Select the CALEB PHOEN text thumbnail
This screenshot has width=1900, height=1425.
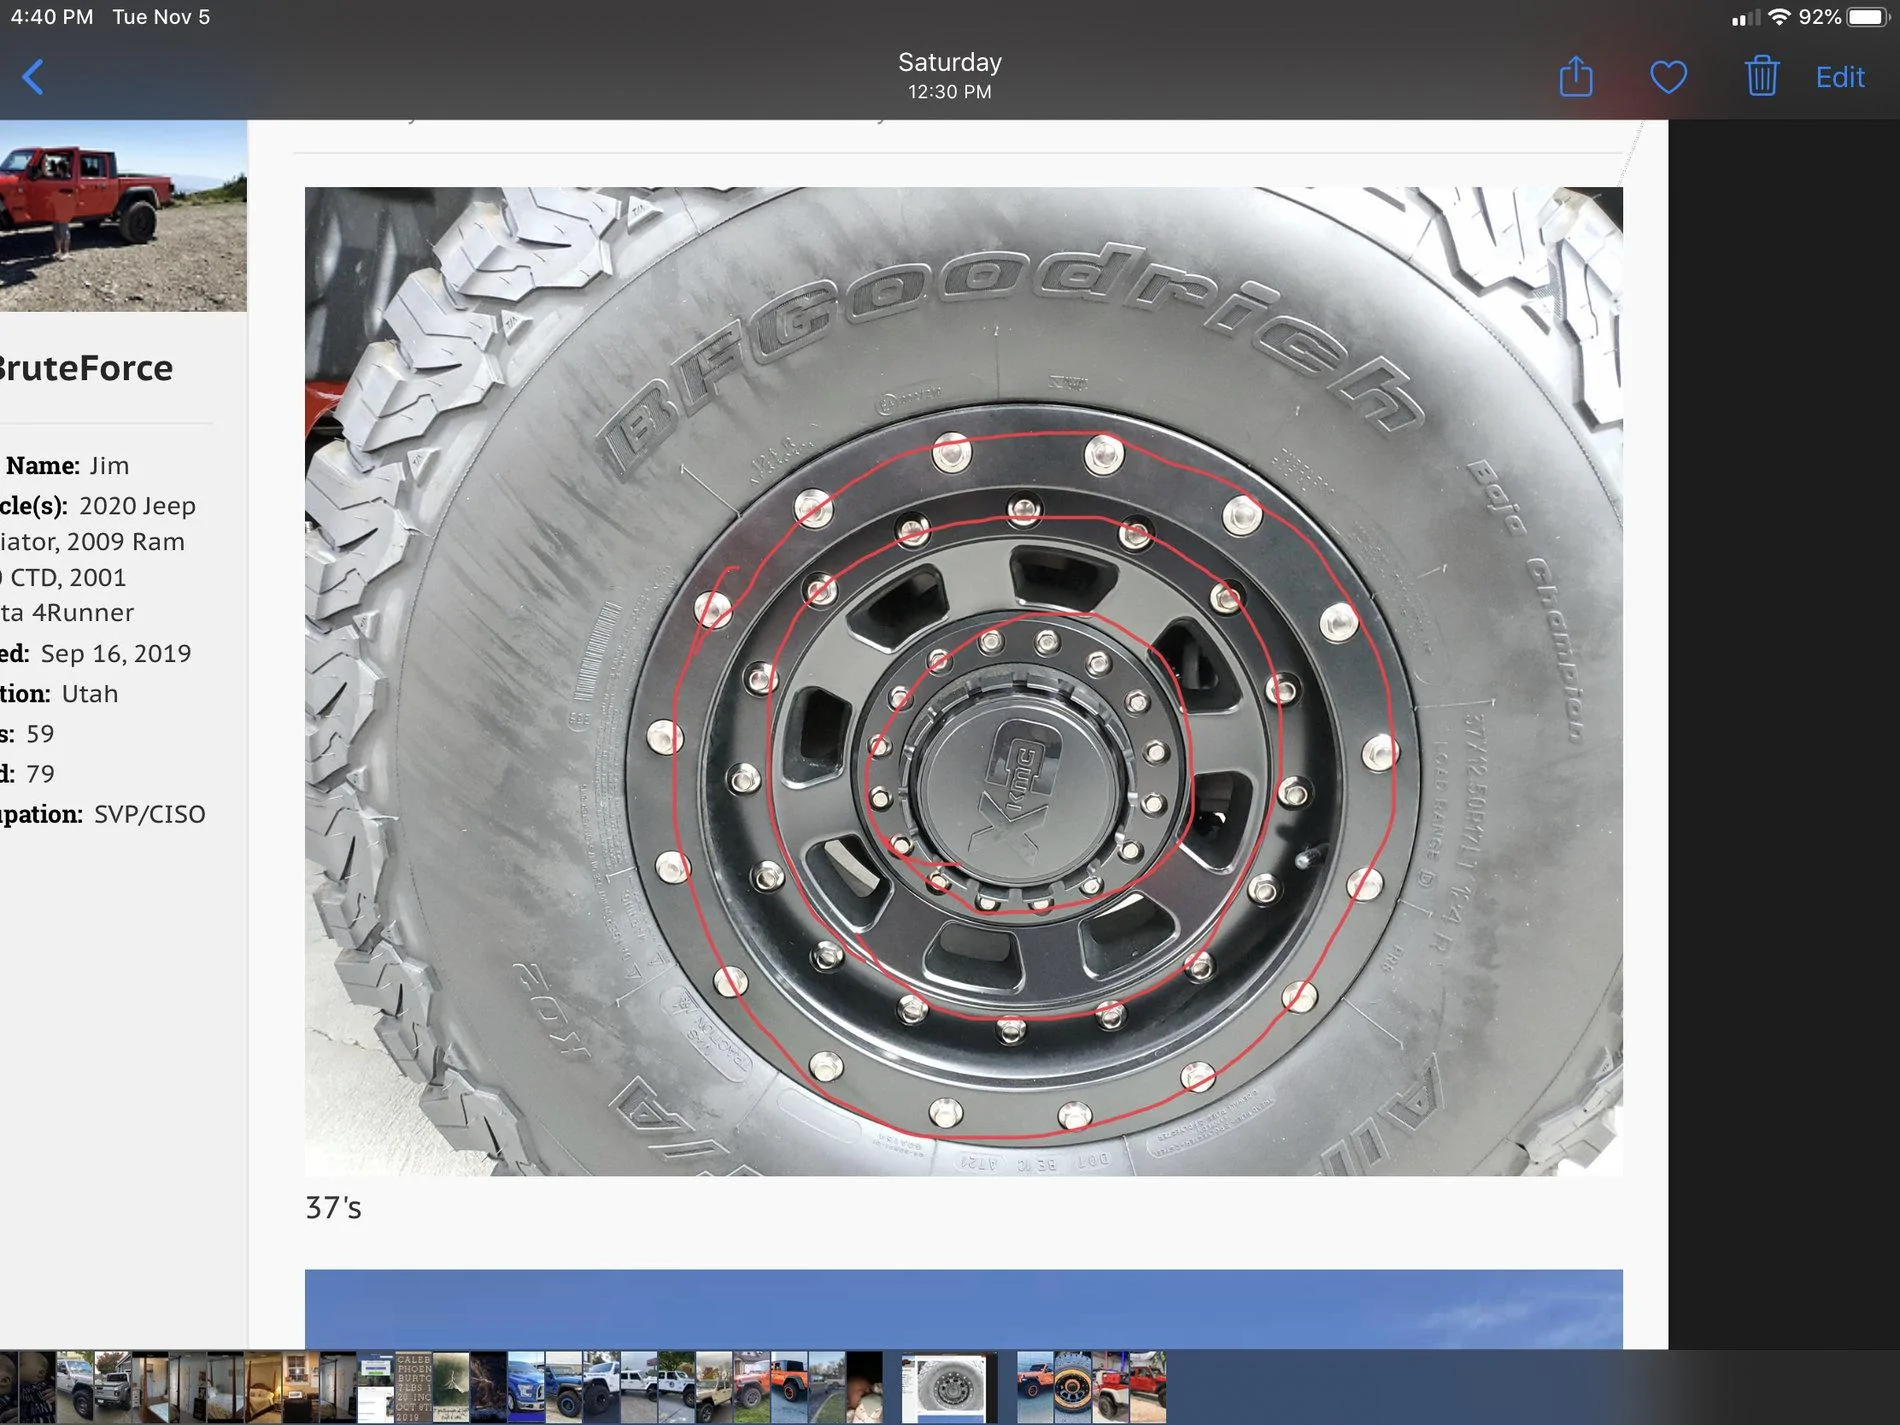click(413, 1388)
